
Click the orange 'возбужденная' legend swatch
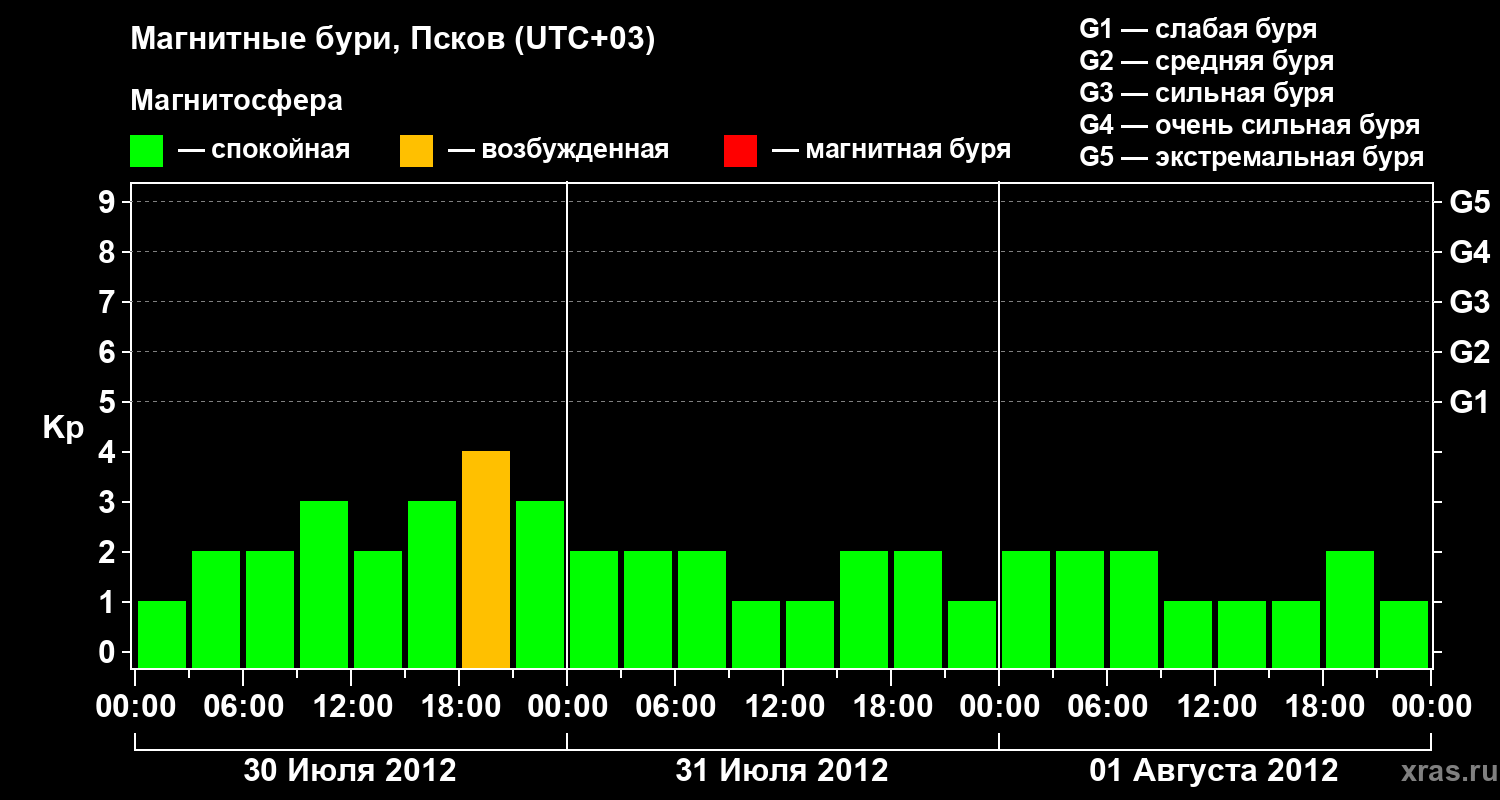pos(417,150)
